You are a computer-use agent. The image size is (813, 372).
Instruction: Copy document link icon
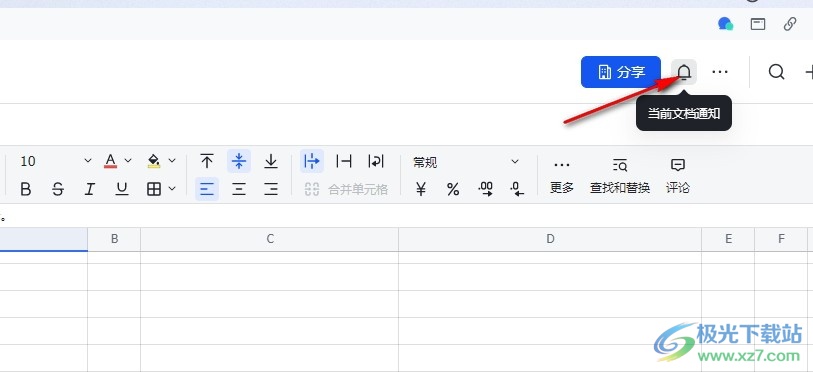pos(790,24)
